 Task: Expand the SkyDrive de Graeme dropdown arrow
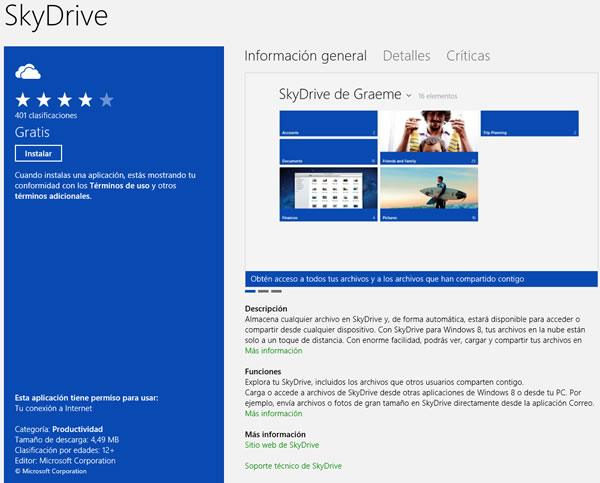[x=409, y=95]
